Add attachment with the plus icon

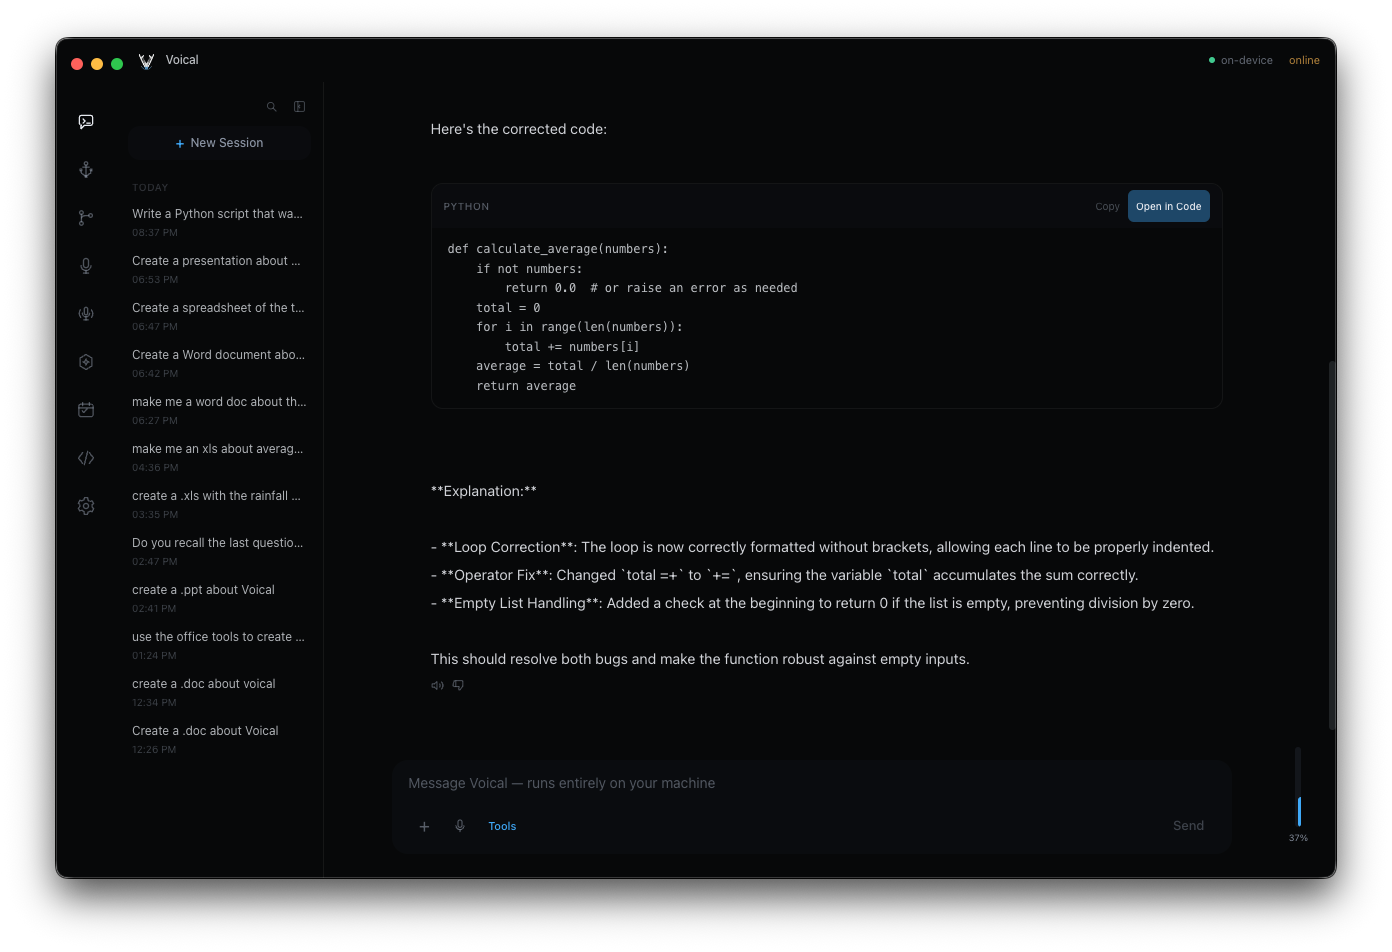coord(424,826)
